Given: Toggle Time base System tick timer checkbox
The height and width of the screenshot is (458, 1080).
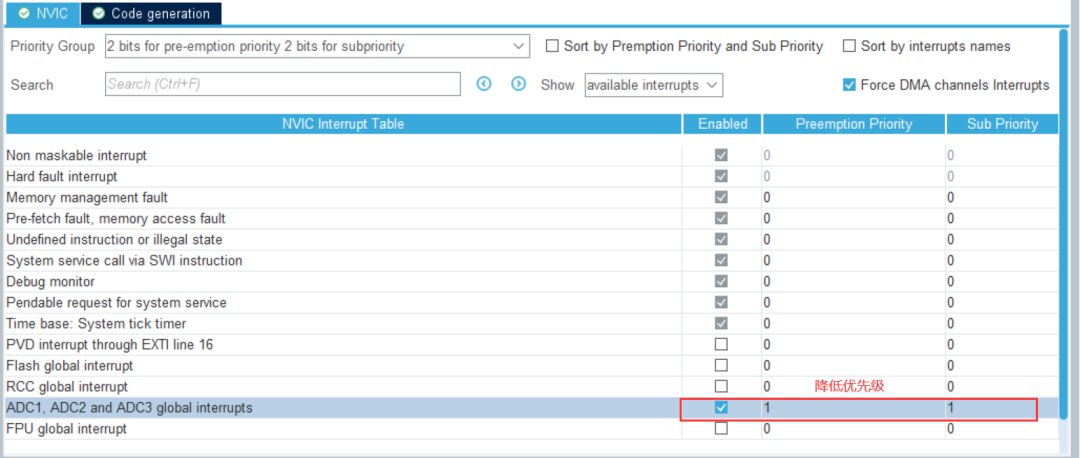Looking at the screenshot, I should pos(721,323).
